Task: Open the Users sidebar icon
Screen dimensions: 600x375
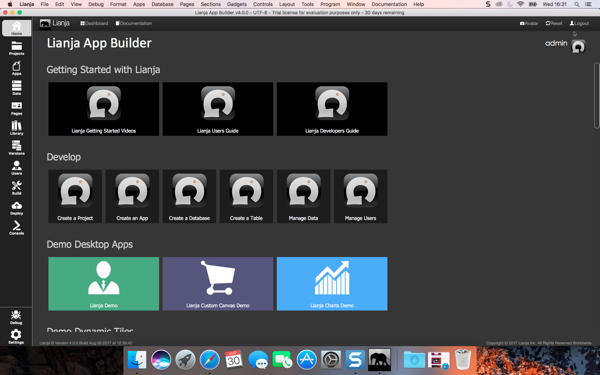Action: click(16, 168)
